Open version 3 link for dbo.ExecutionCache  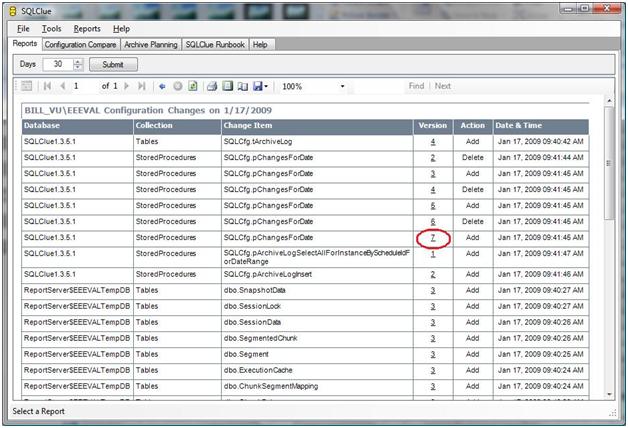point(433,371)
